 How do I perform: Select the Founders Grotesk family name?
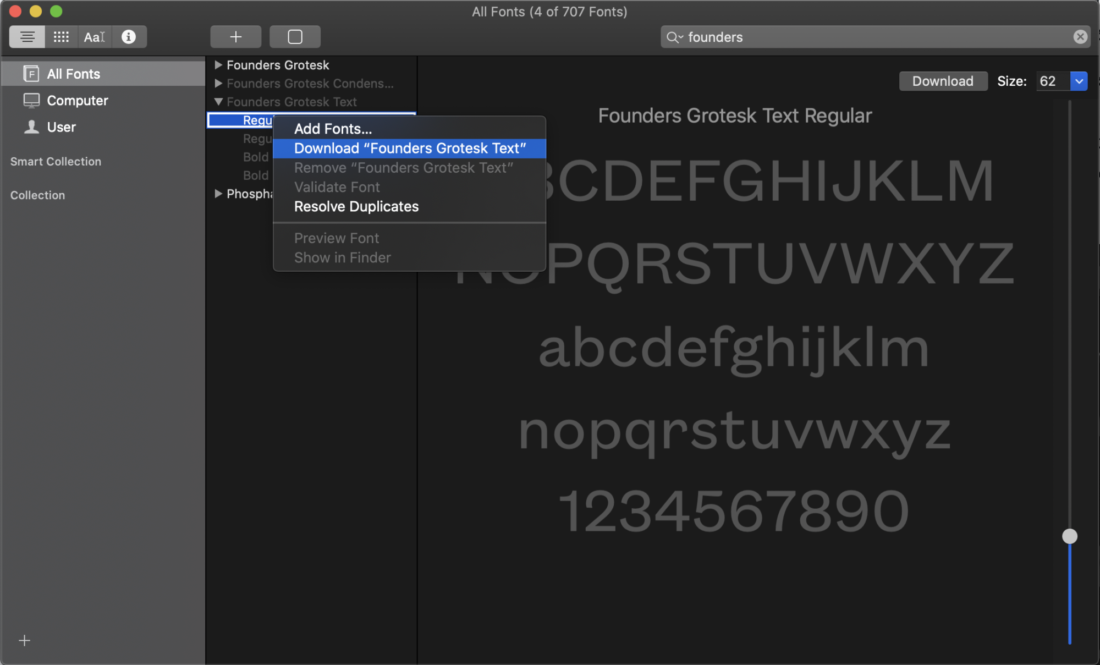coord(278,65)
